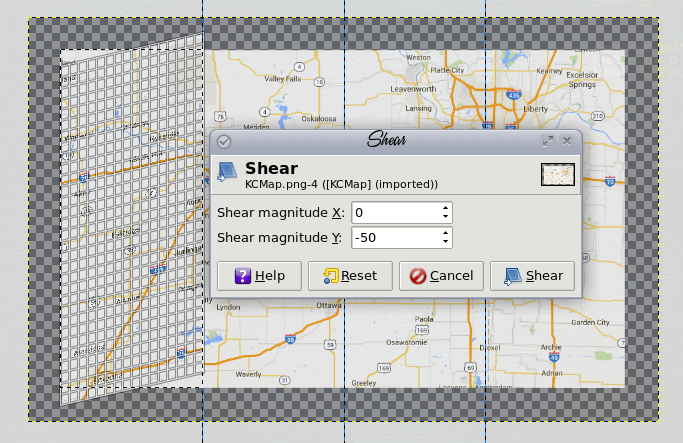Click the Route 59 shield on map

coord(330,345)
